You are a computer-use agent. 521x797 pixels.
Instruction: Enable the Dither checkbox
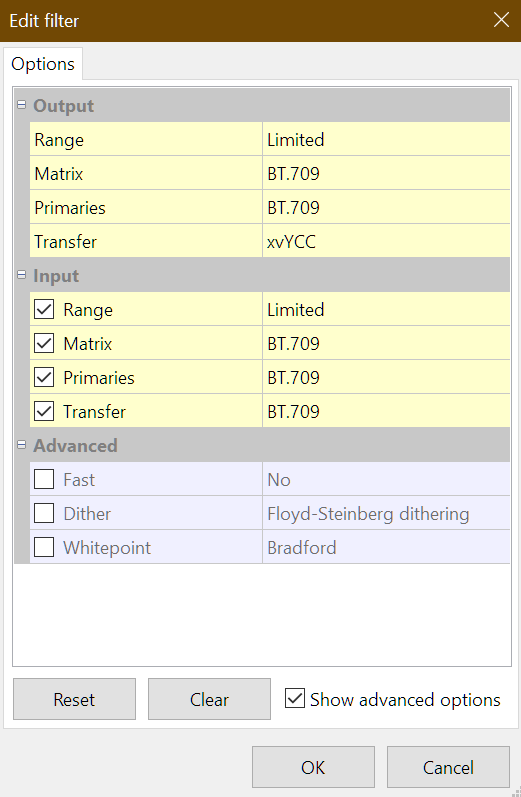44,513
